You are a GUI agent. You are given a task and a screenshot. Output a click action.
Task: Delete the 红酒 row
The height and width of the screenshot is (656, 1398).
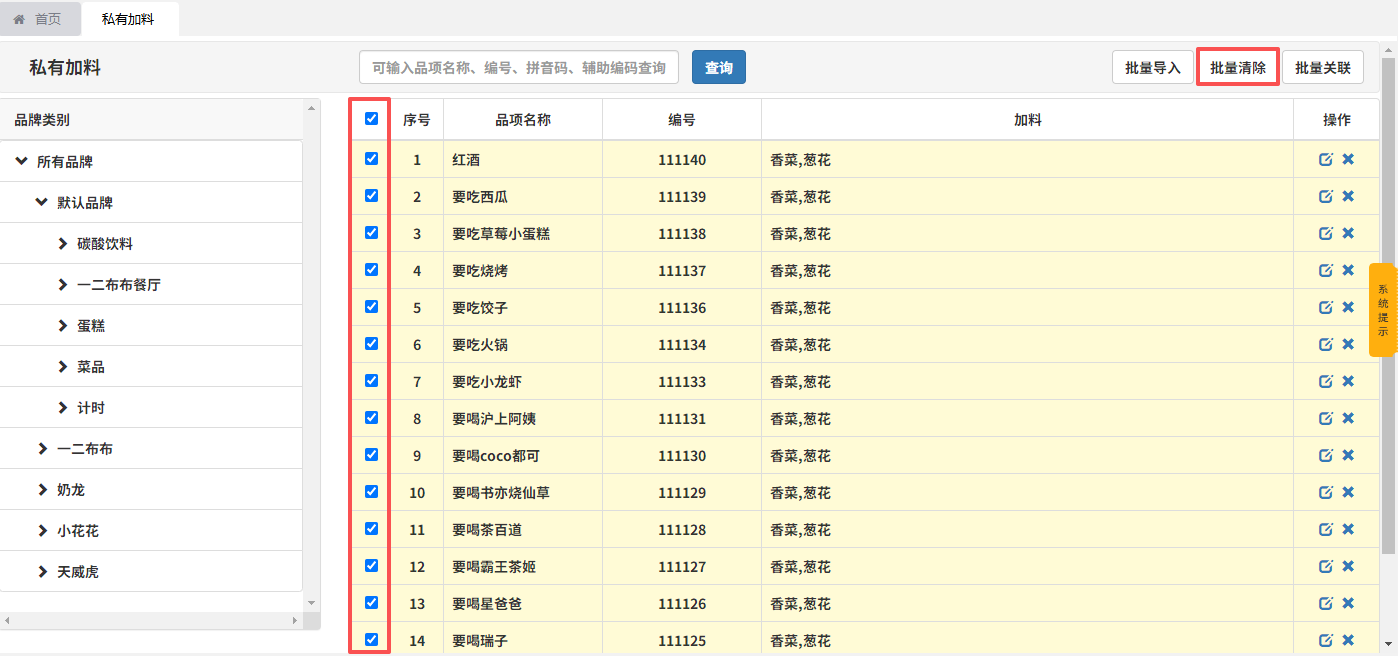coord(1348,159)
